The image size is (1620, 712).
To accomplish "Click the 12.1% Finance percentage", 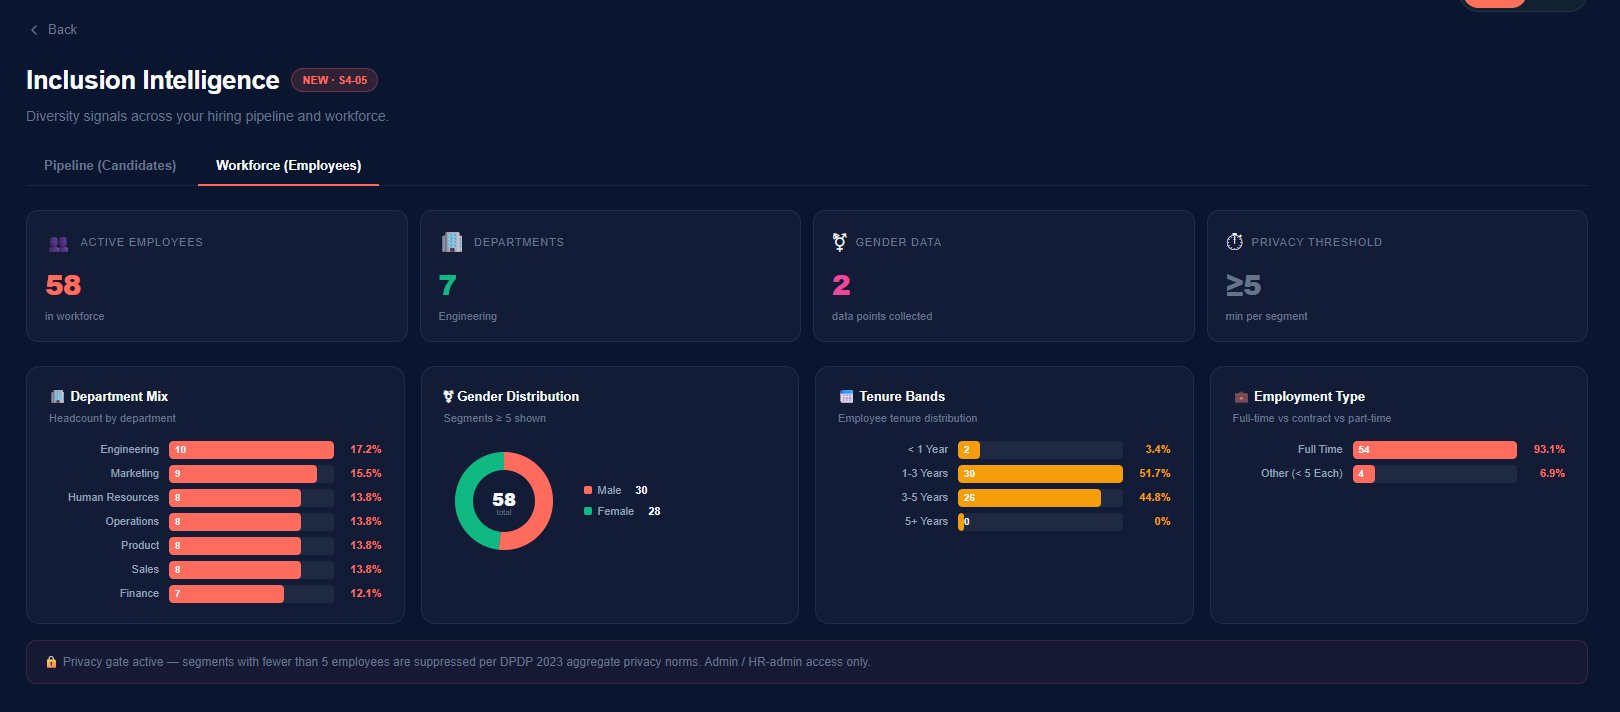I will point(366,594).
